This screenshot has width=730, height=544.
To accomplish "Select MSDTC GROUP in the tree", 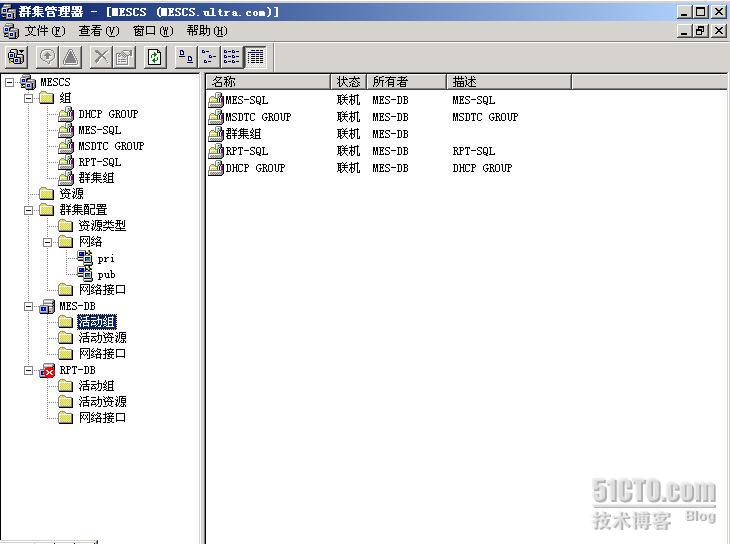I will (x=111, y=146).
